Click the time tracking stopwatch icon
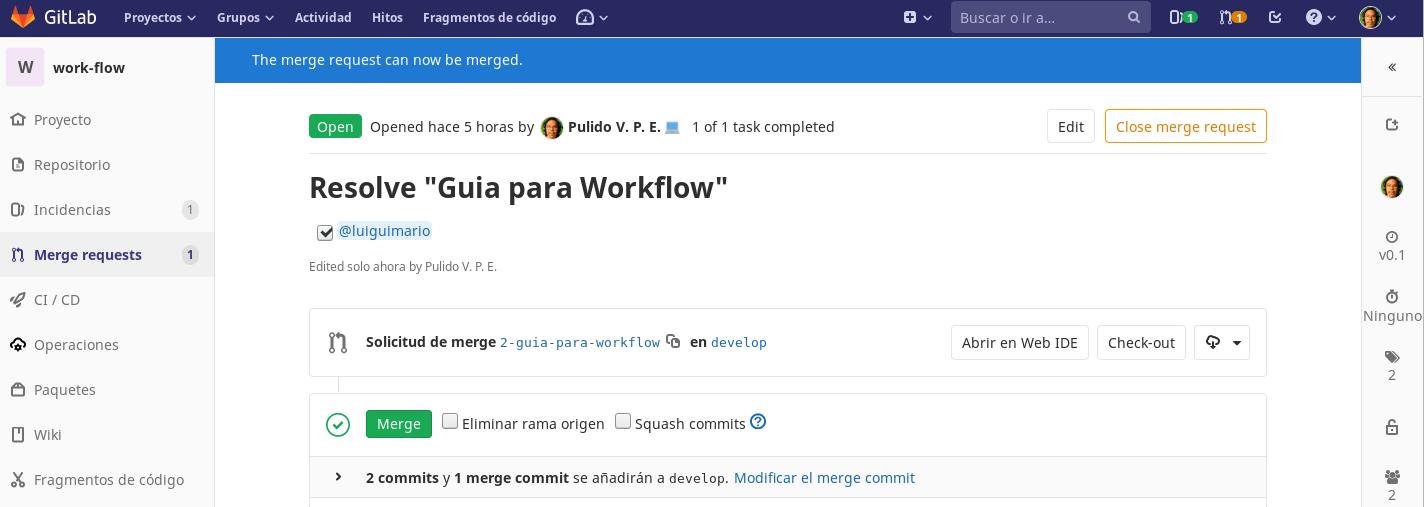Viewport: 1424px width, 507px height. [x=1392, y=297]
